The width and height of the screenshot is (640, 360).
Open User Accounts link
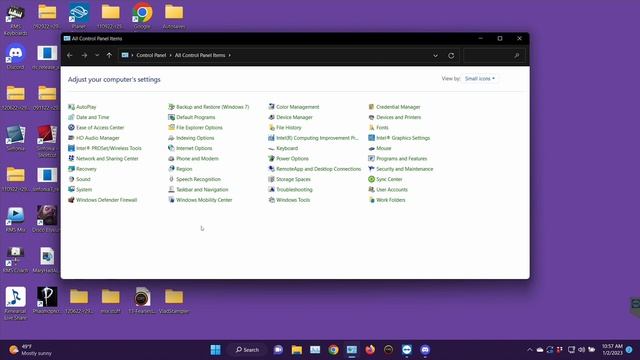click(392, 189)
